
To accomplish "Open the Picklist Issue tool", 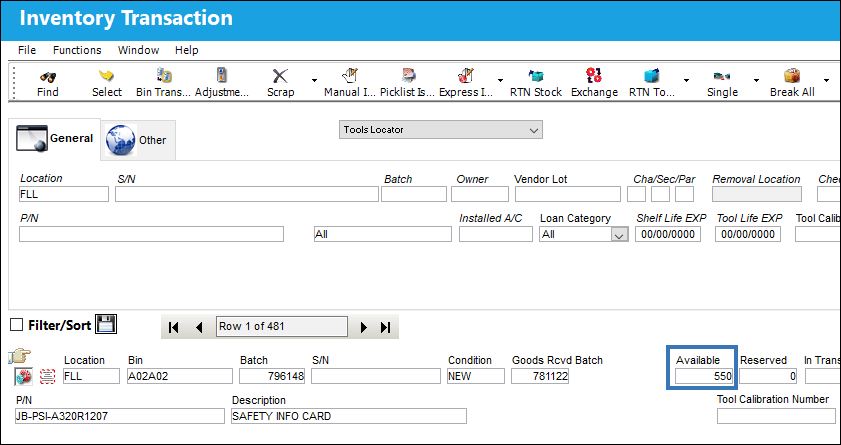I will 407,83.
